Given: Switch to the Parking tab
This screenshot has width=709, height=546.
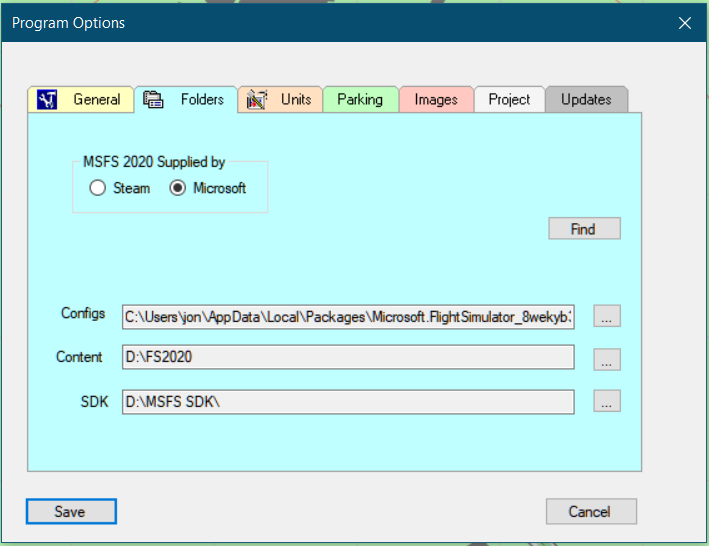Looking at the screenshot, I should tap(360, 99).
